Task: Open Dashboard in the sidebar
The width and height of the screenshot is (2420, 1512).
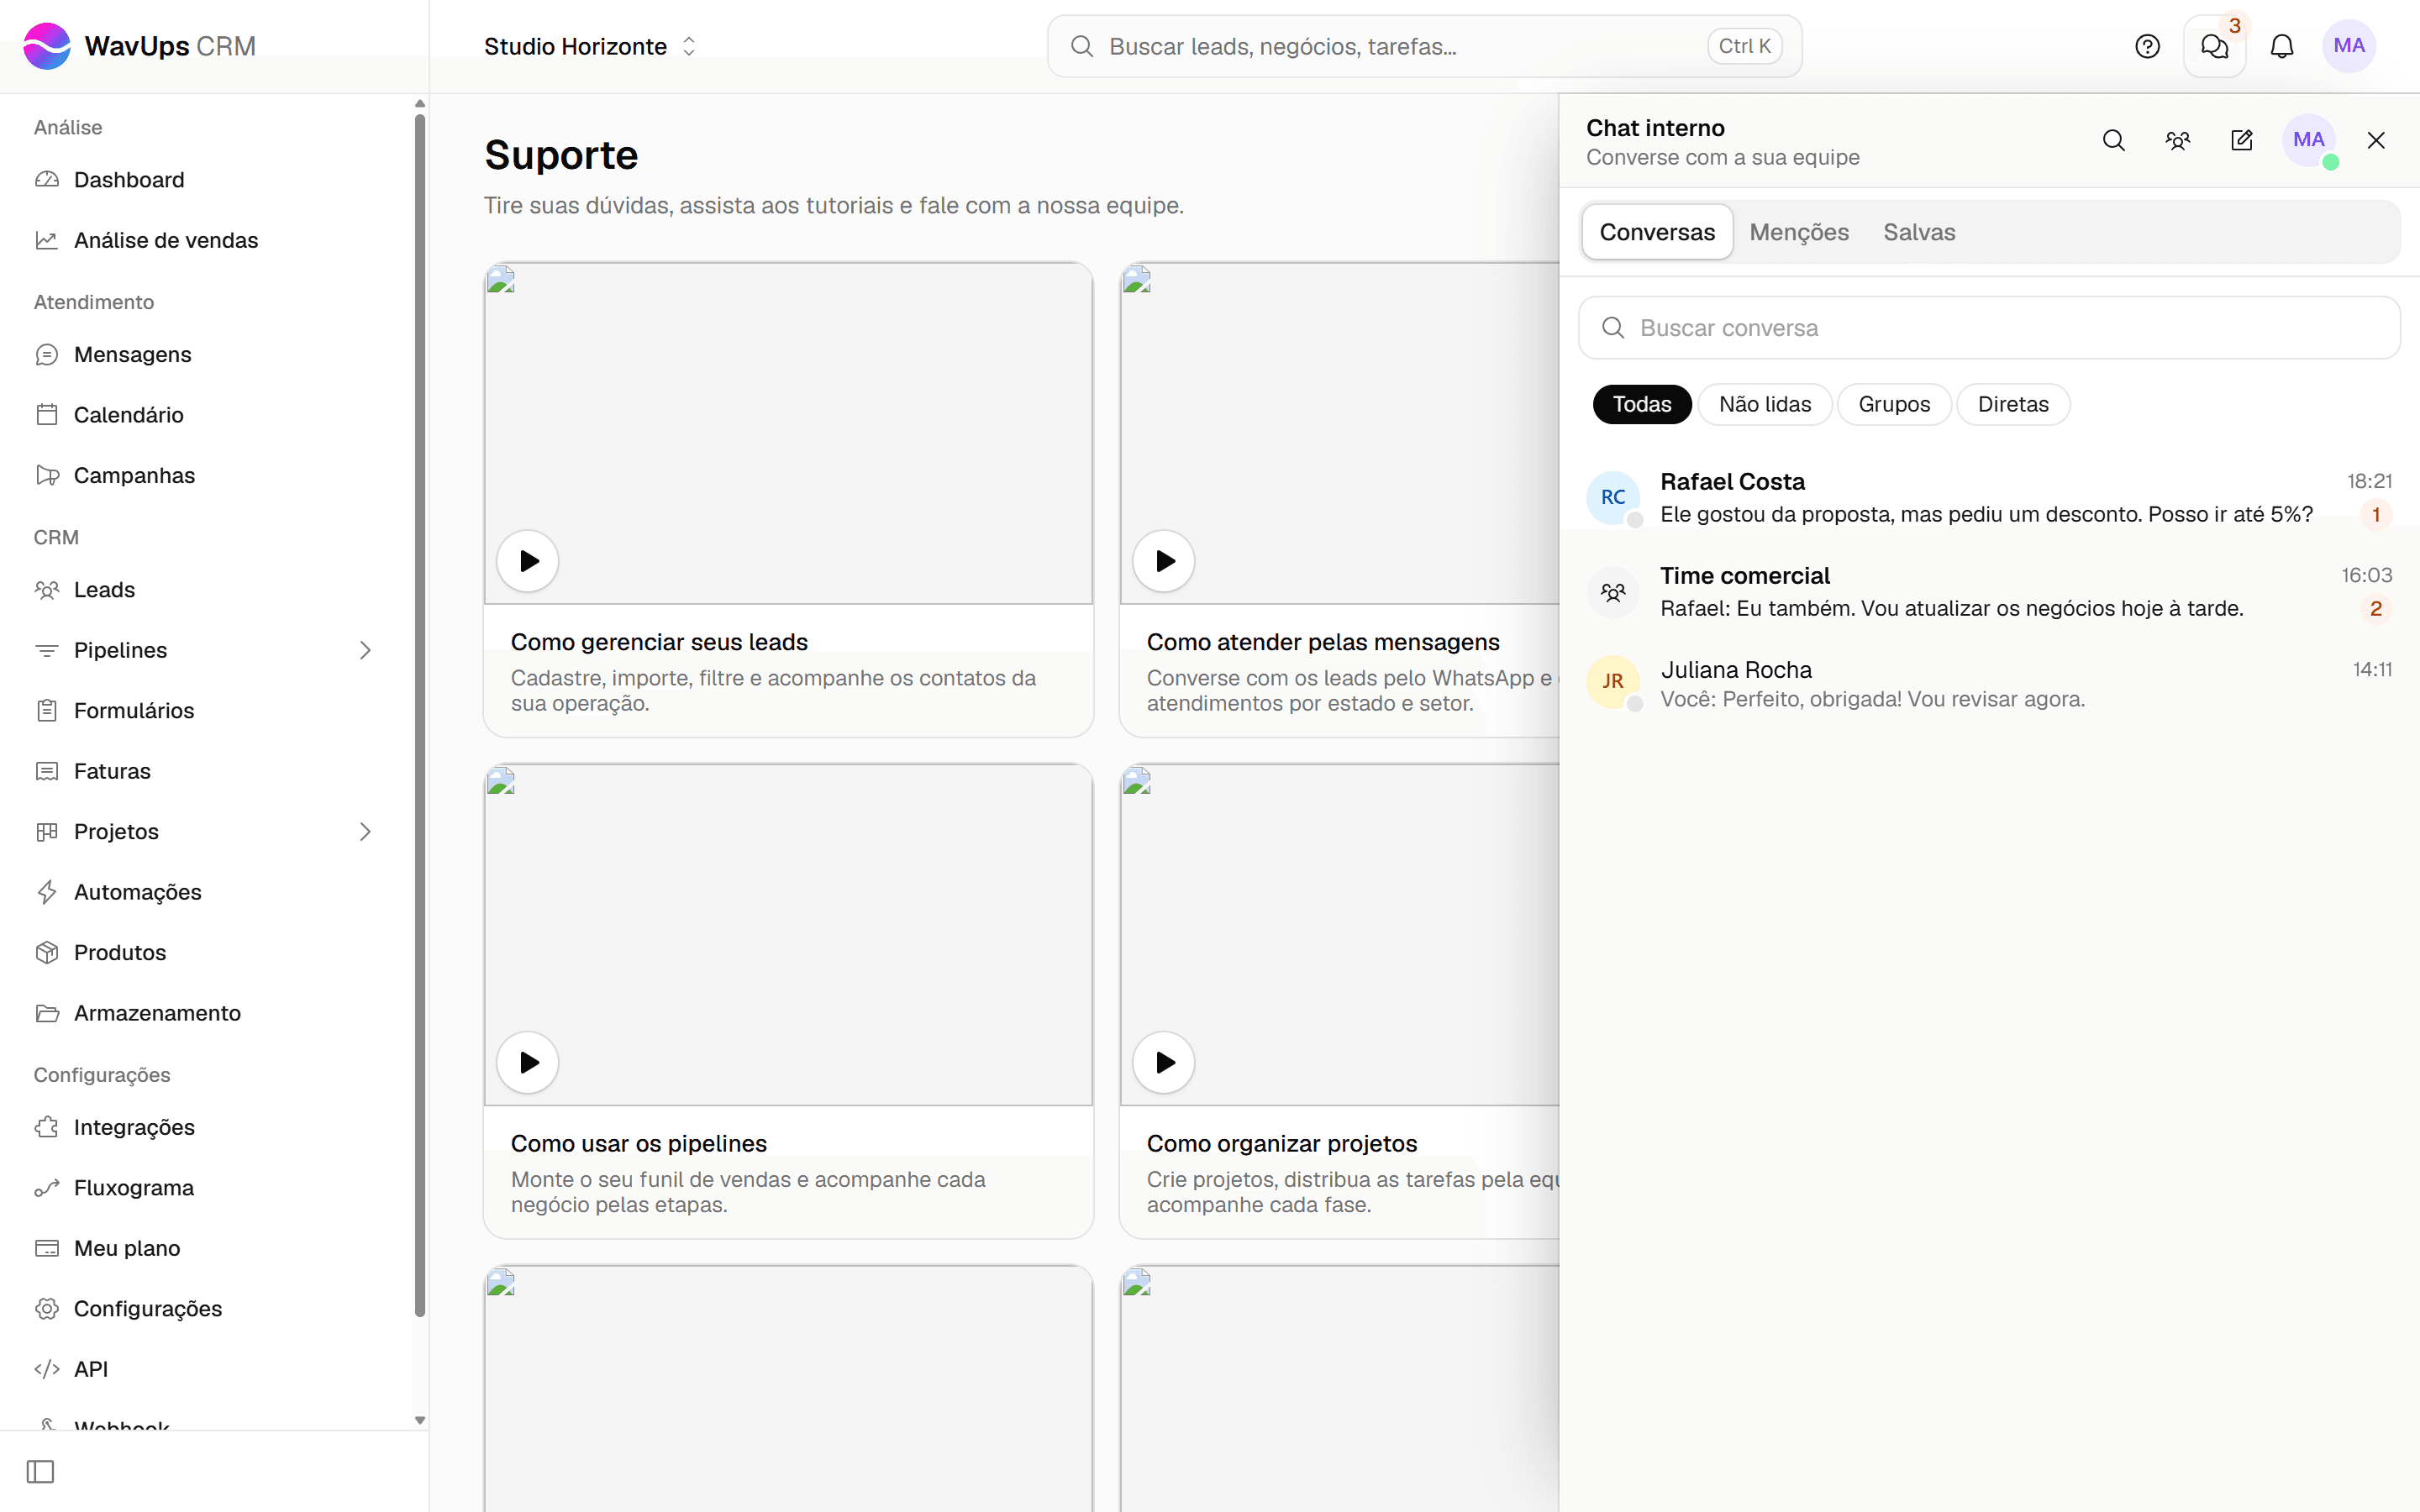Action: point(207,180)
